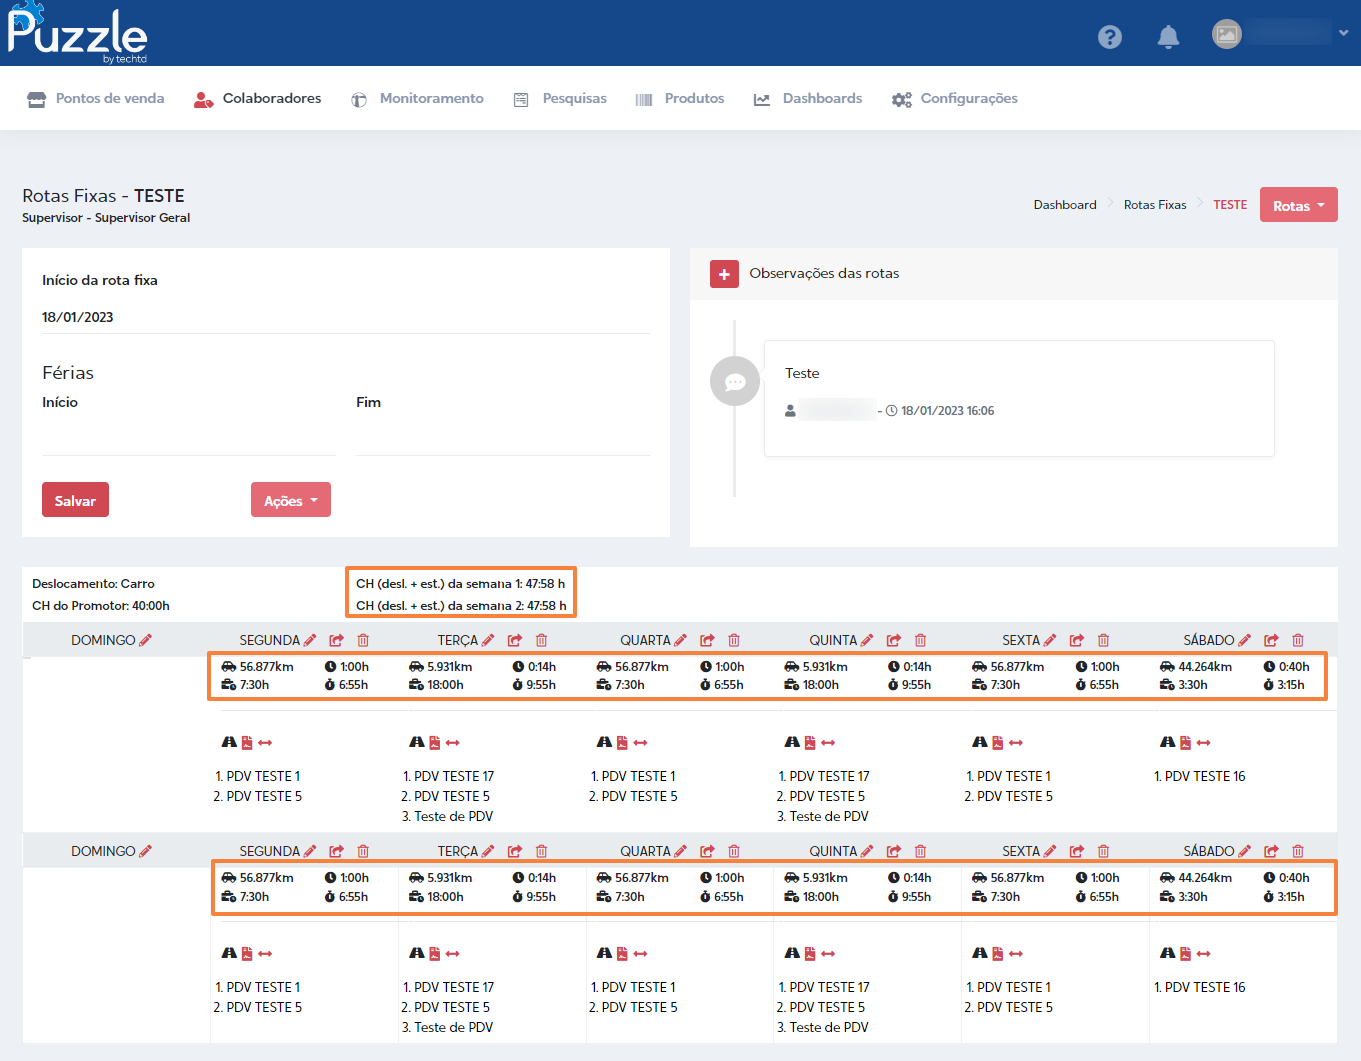Click 44.264km under upper-week SÁBADO
The height and width of the screenshot is (1061, 1361).
pyautogui.click(x=1205, y=667)
